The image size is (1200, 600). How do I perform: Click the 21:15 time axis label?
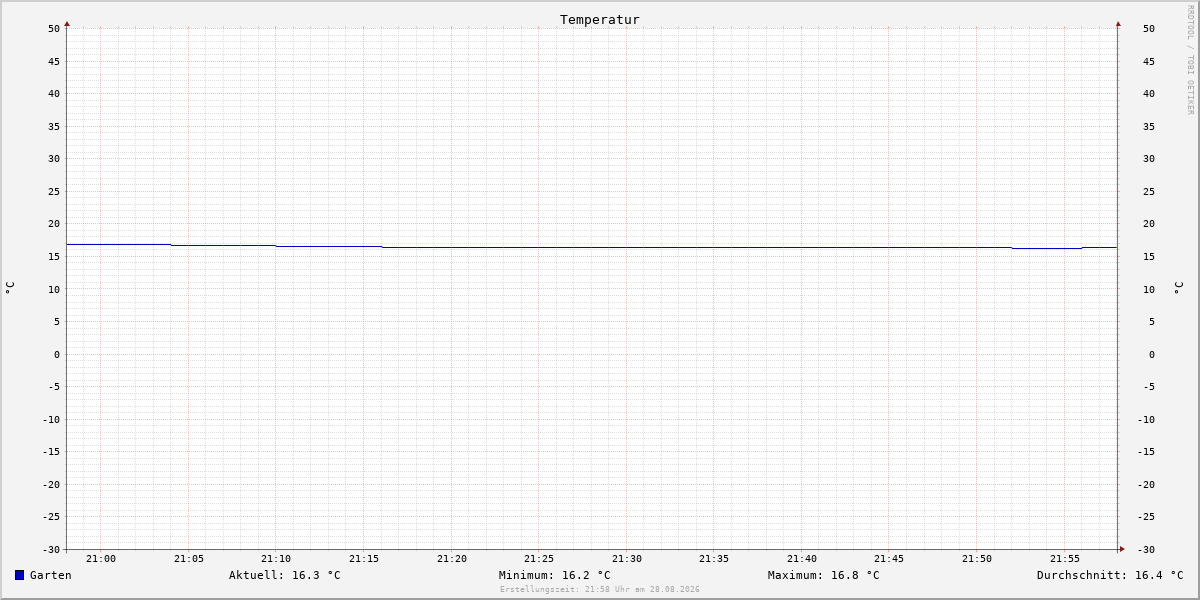364,559
